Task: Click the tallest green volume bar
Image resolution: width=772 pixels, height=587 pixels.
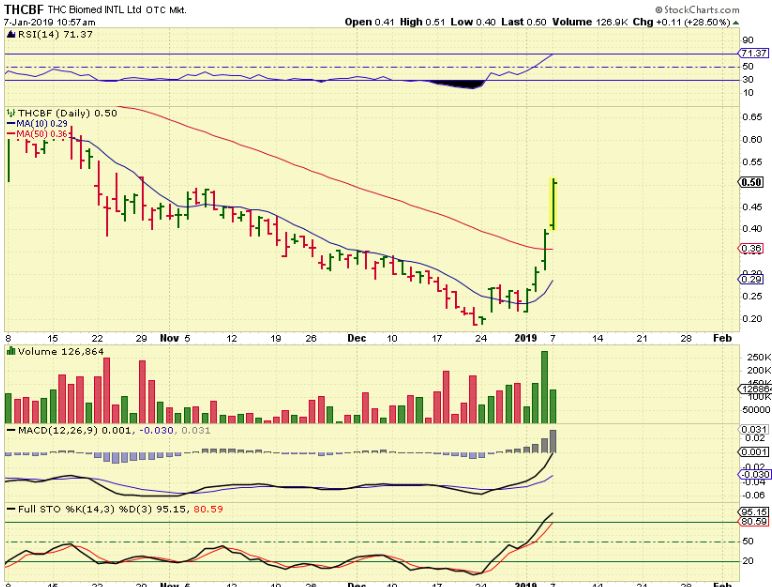Action: point(544,387)
